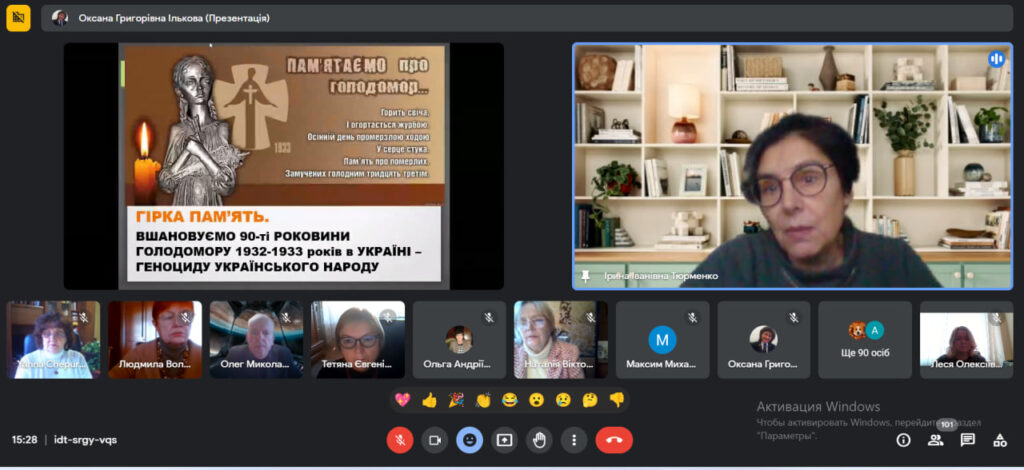Open the chat messages panel
The width and height of the screenshot is (1024, 470).
pos(967,440)
